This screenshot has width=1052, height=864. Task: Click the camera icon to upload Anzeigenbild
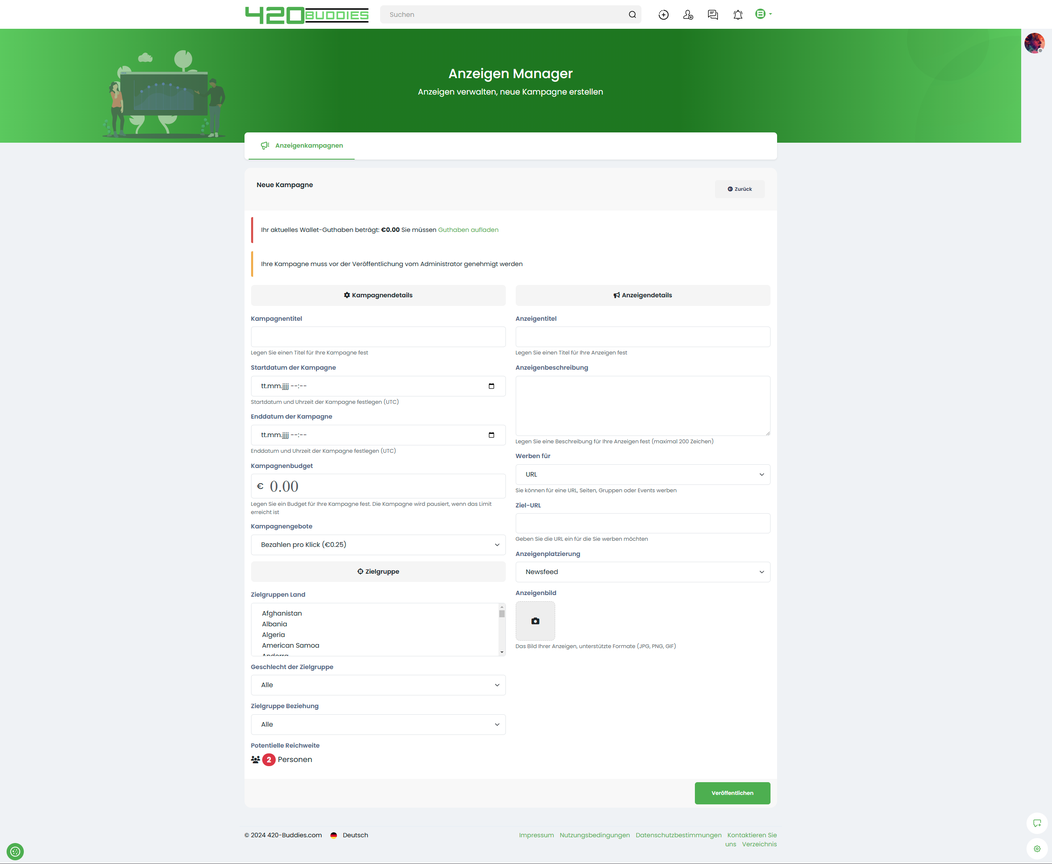coord(535,621)
